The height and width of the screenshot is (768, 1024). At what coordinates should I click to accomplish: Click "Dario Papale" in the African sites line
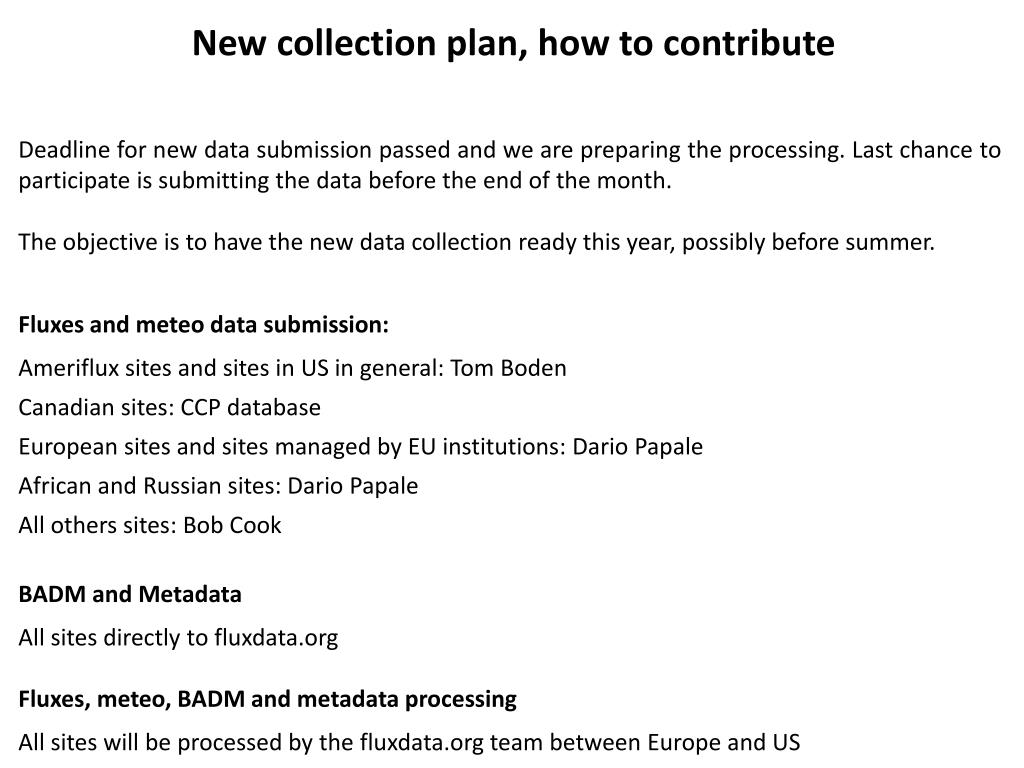pyautogui.click(x=353, y=486)
